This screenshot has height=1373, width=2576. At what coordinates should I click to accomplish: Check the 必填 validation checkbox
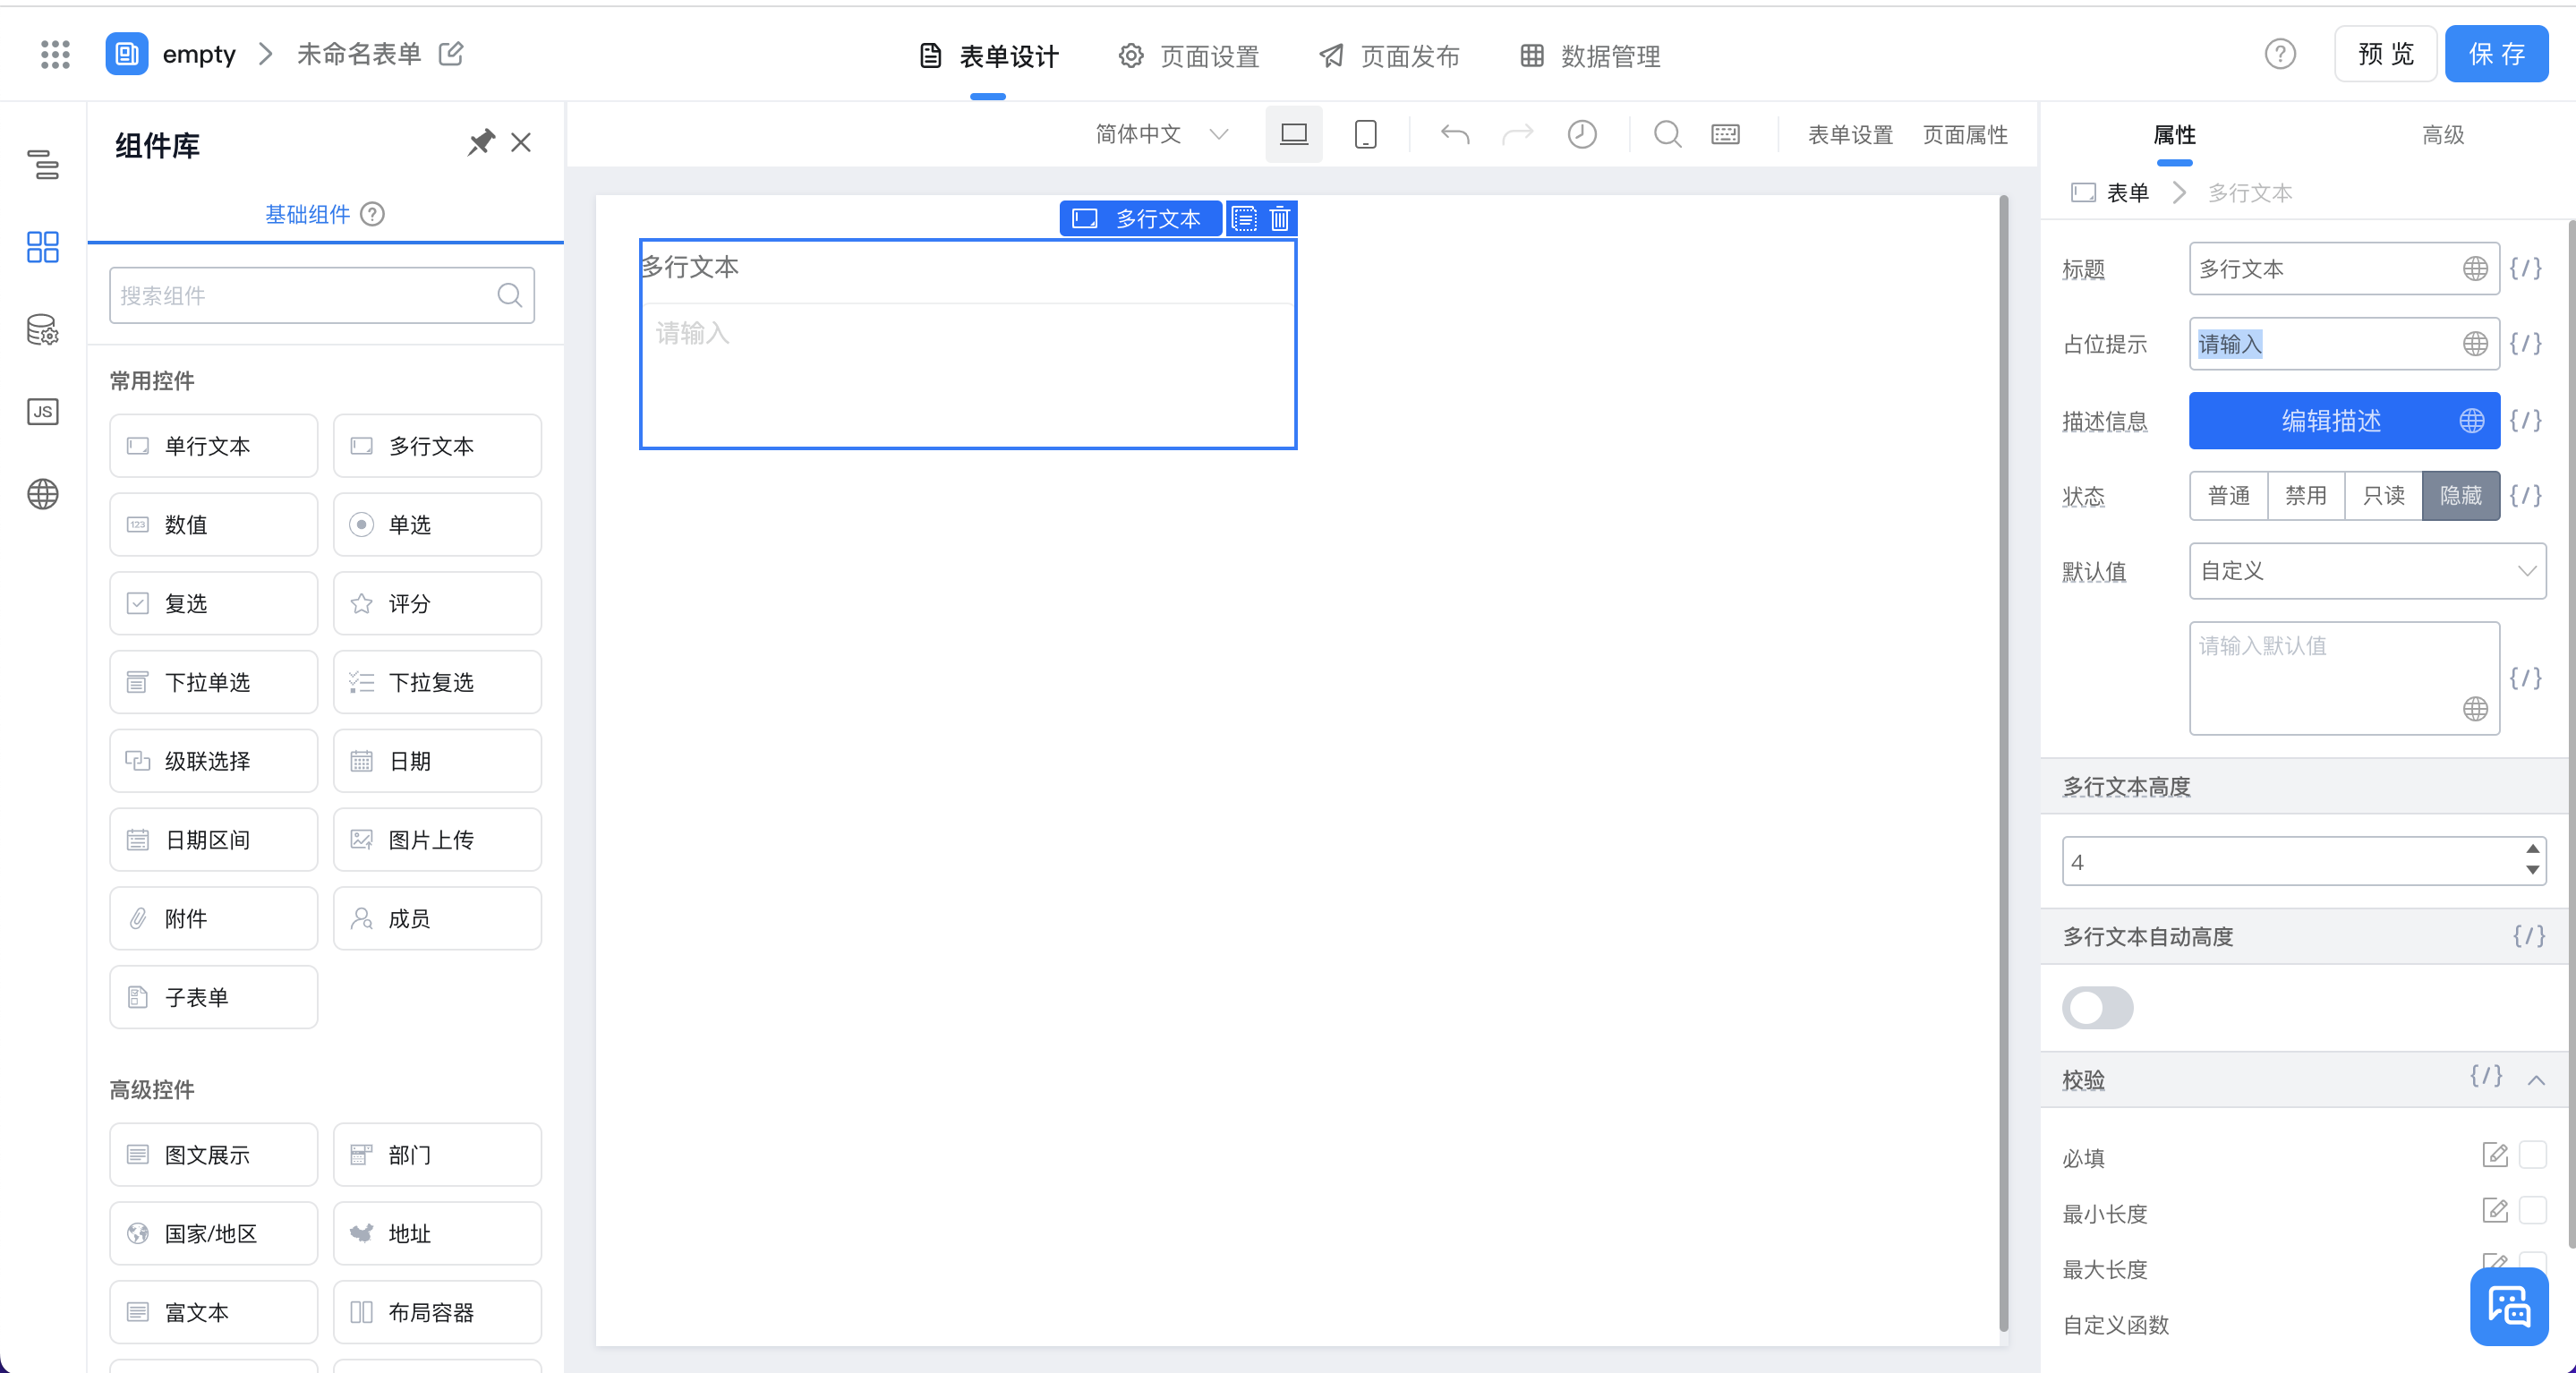[x=2533, y=1155]
